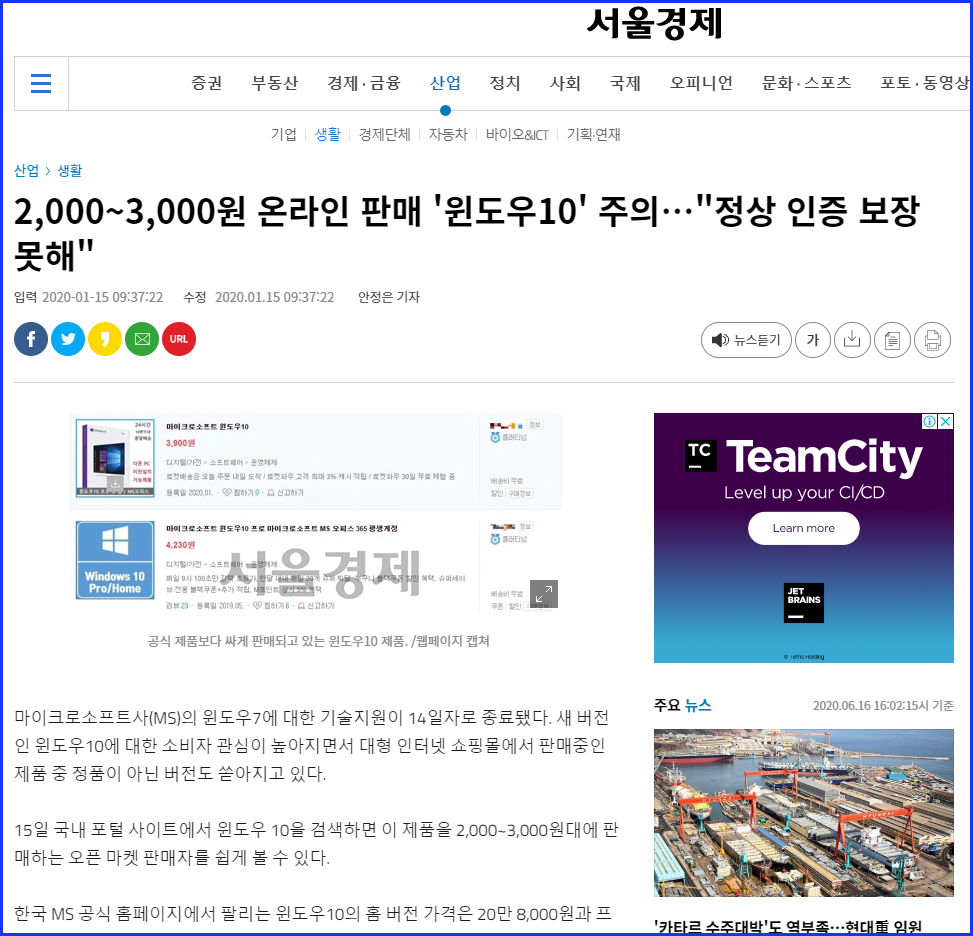Viewport: 973px width, 936px height.
Task: Open the 포토·동영상 menu
Action: point(925,83)
